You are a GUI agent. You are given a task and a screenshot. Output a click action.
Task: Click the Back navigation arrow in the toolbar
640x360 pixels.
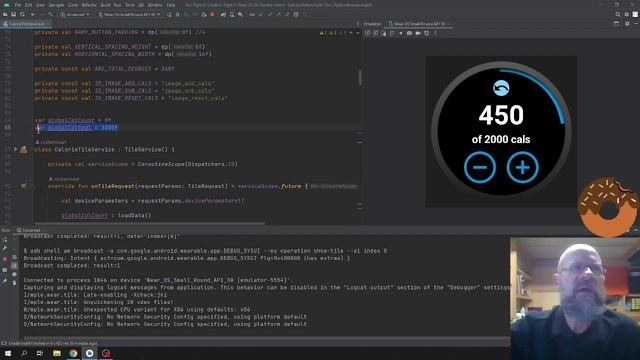click(x=33, y=15)
